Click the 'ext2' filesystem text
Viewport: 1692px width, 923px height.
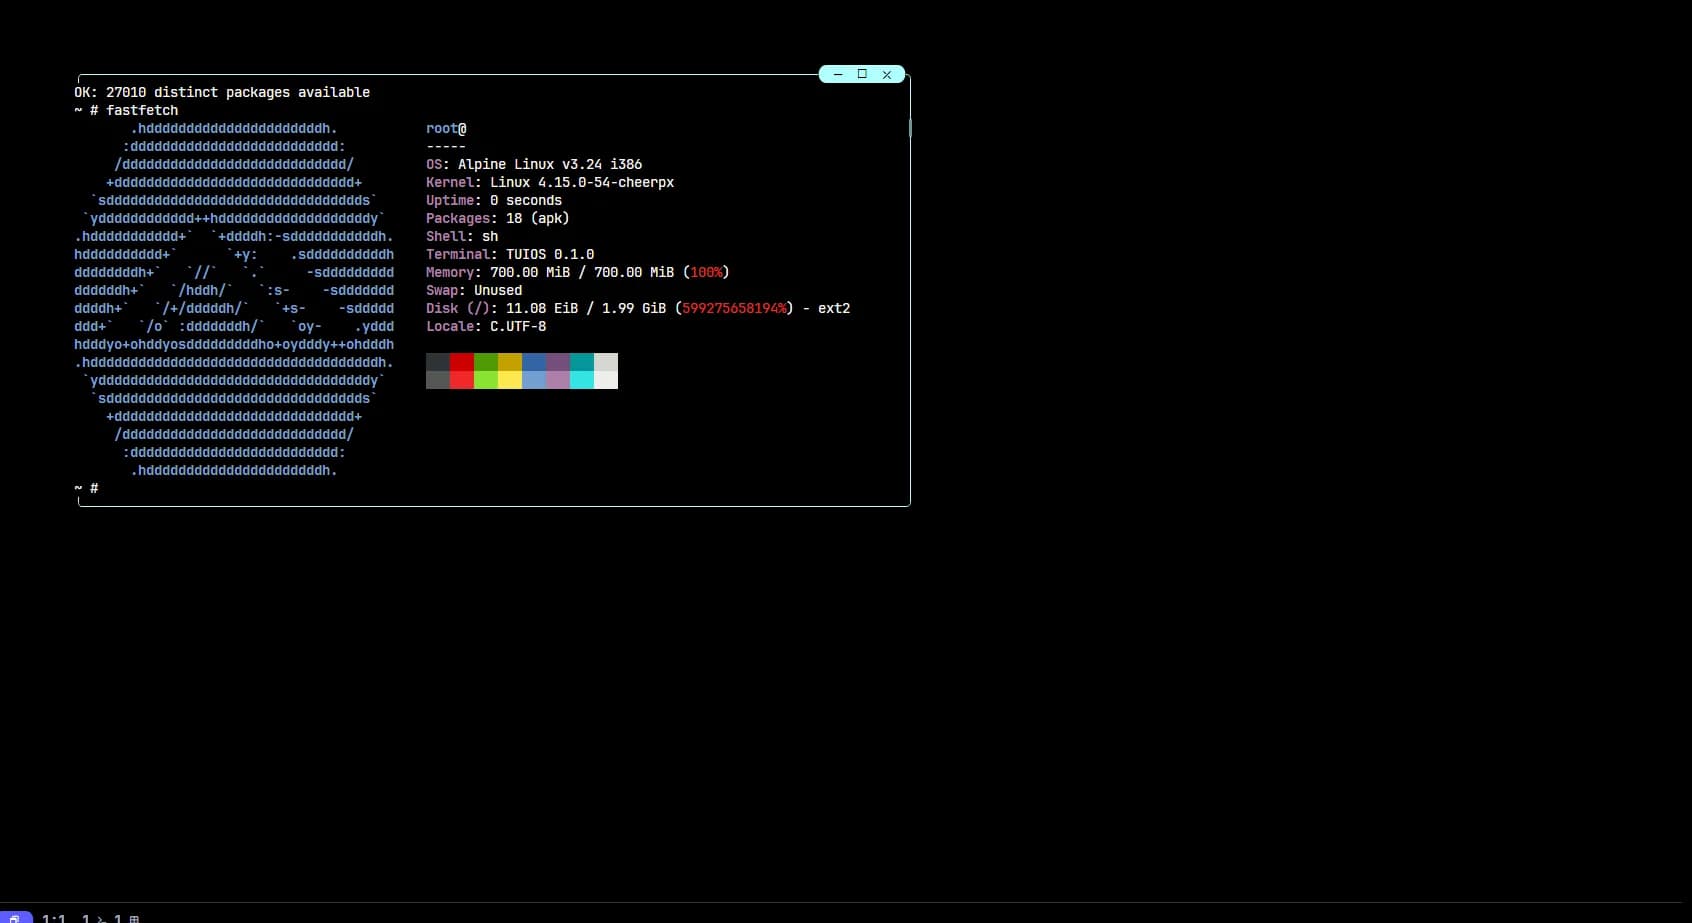[834, 308]
